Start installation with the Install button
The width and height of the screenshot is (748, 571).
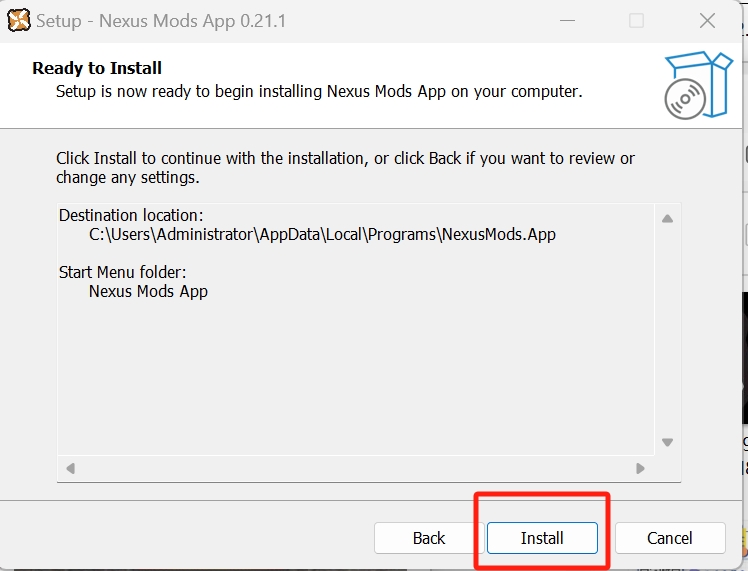coord(542,538)
